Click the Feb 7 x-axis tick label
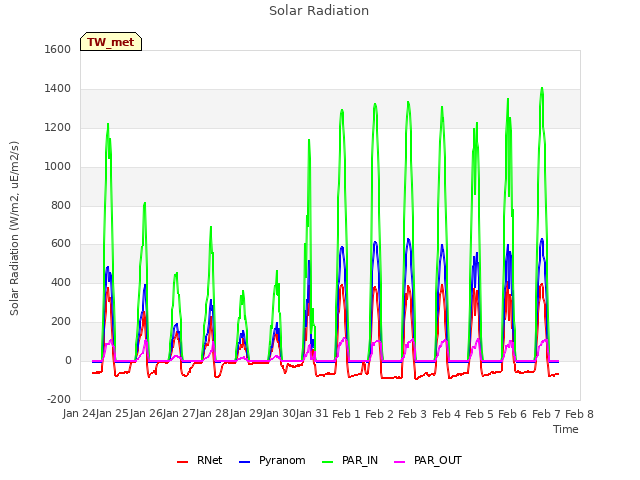Viewport: 640px width, 480px height. pos(546,414)
